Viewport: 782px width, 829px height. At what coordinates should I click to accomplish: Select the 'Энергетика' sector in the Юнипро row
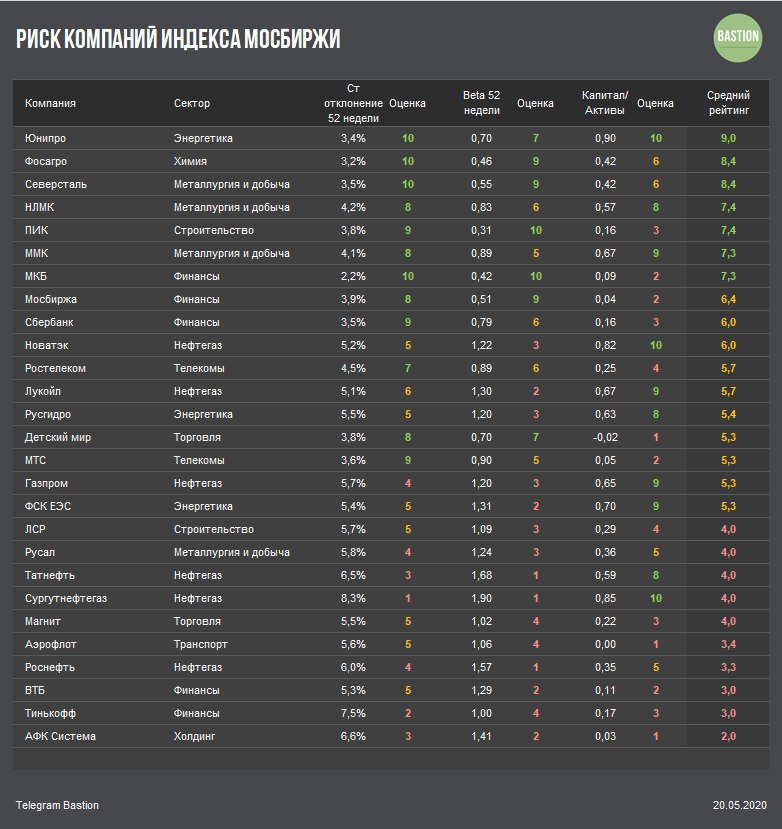204,139
